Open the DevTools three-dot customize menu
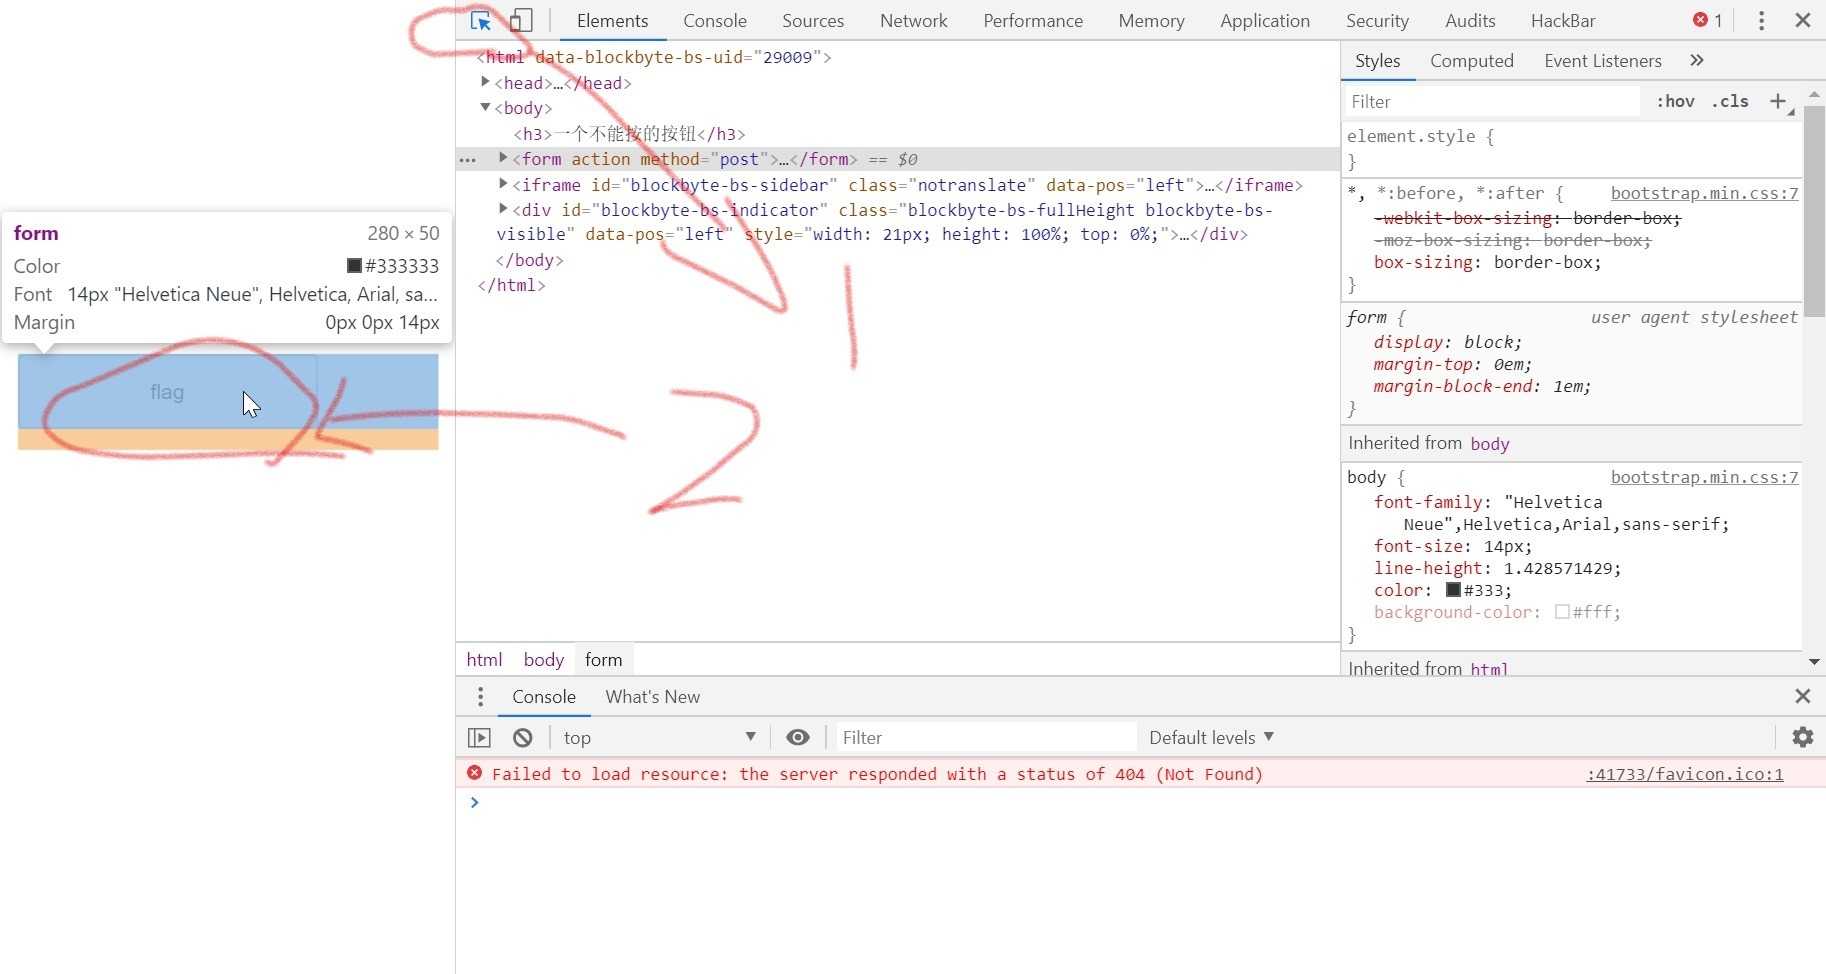 click(x=1761, y=20)
